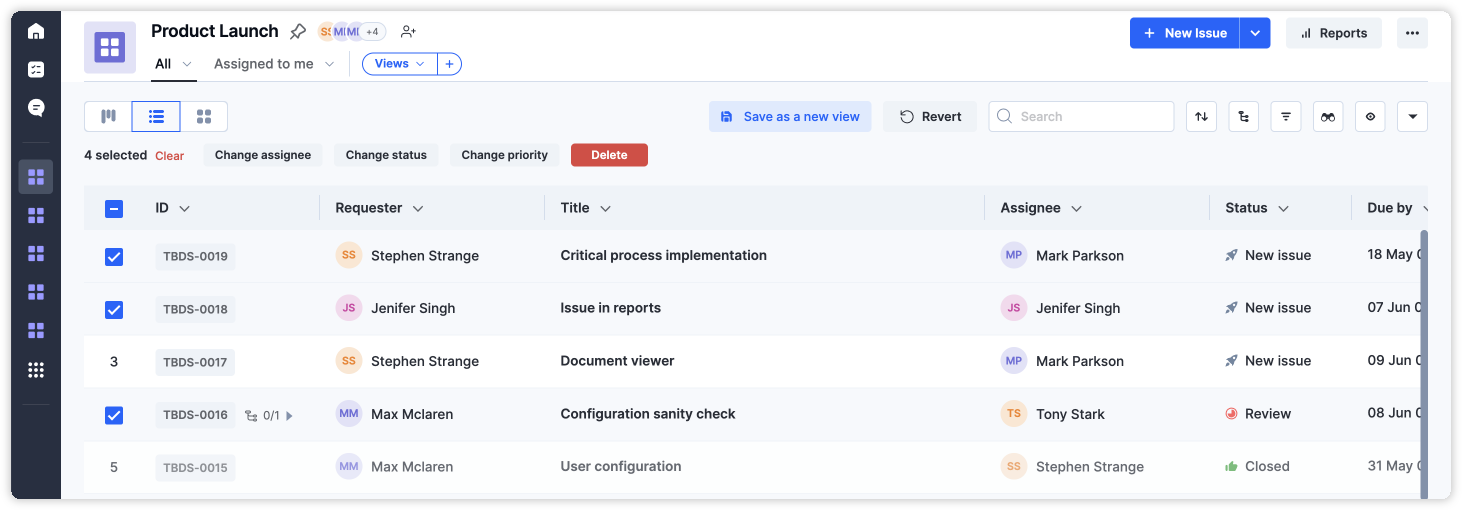The image size is (1462, 511).
Task: Deselect the TBDS-0016 issue checkbox
Action: pyautogui.click(x=114, y=415)
